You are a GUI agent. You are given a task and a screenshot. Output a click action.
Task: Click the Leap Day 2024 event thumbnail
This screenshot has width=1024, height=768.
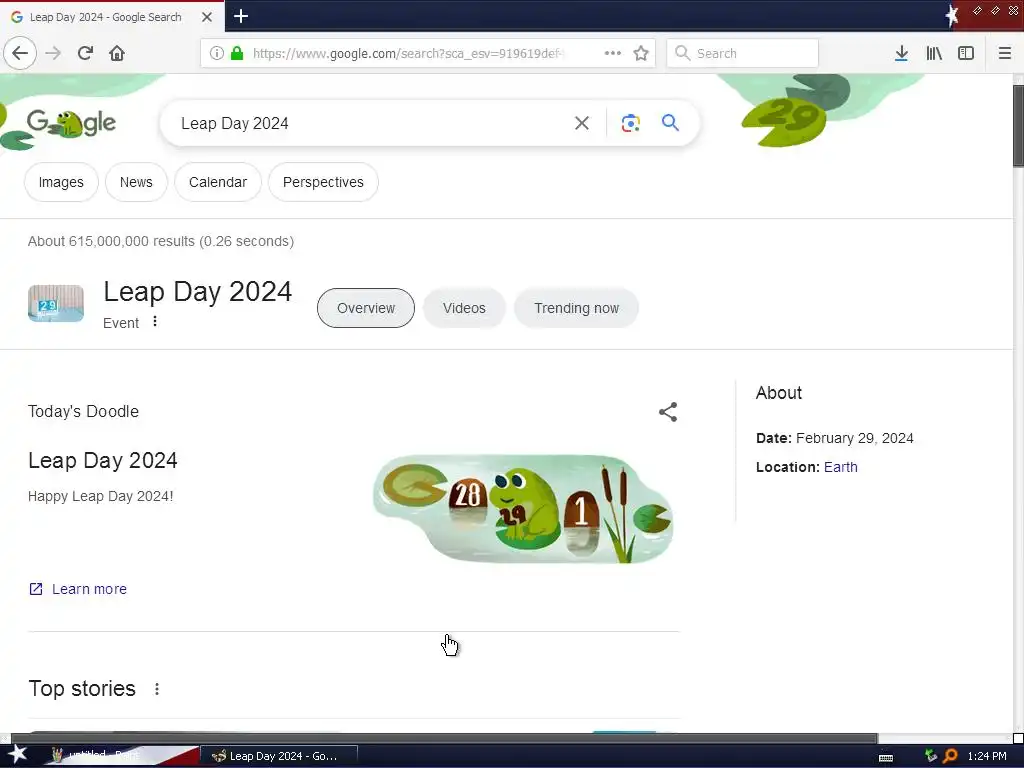56,303
